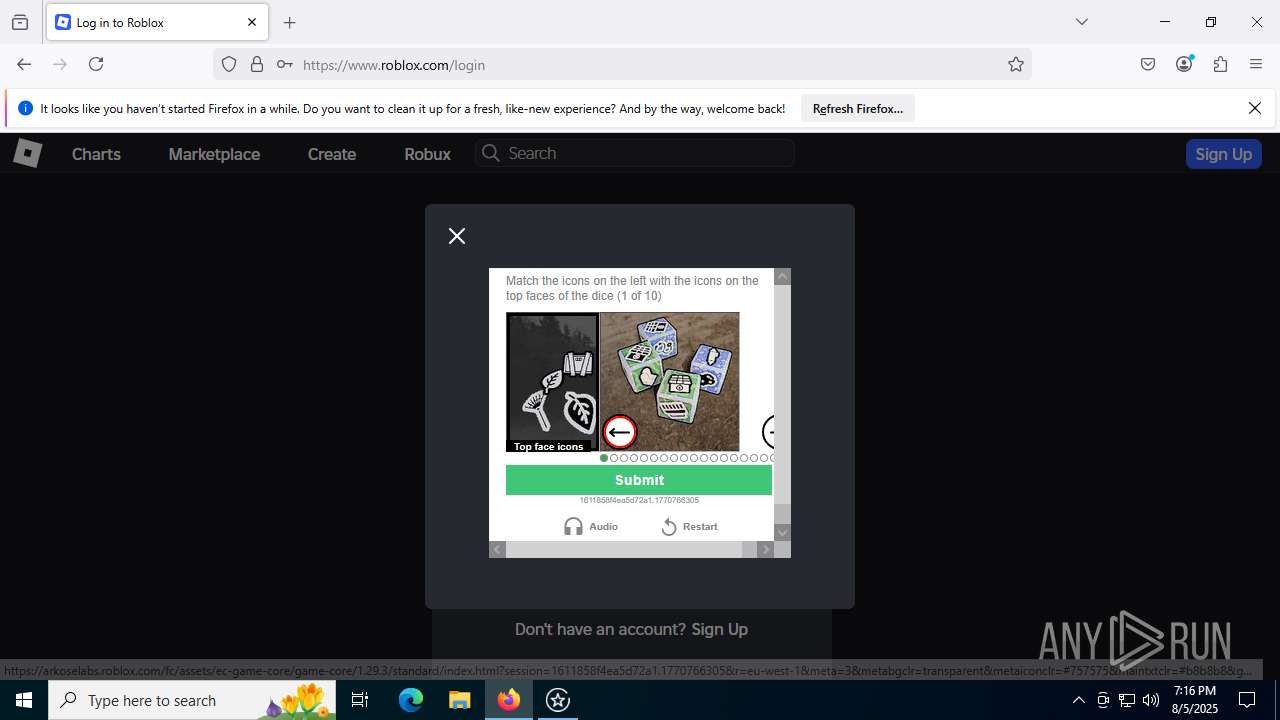Click the captcha horizontal scrollbar left arrow
The height and width of the screenshot is (720, 1280).
[x=497, y=549]
